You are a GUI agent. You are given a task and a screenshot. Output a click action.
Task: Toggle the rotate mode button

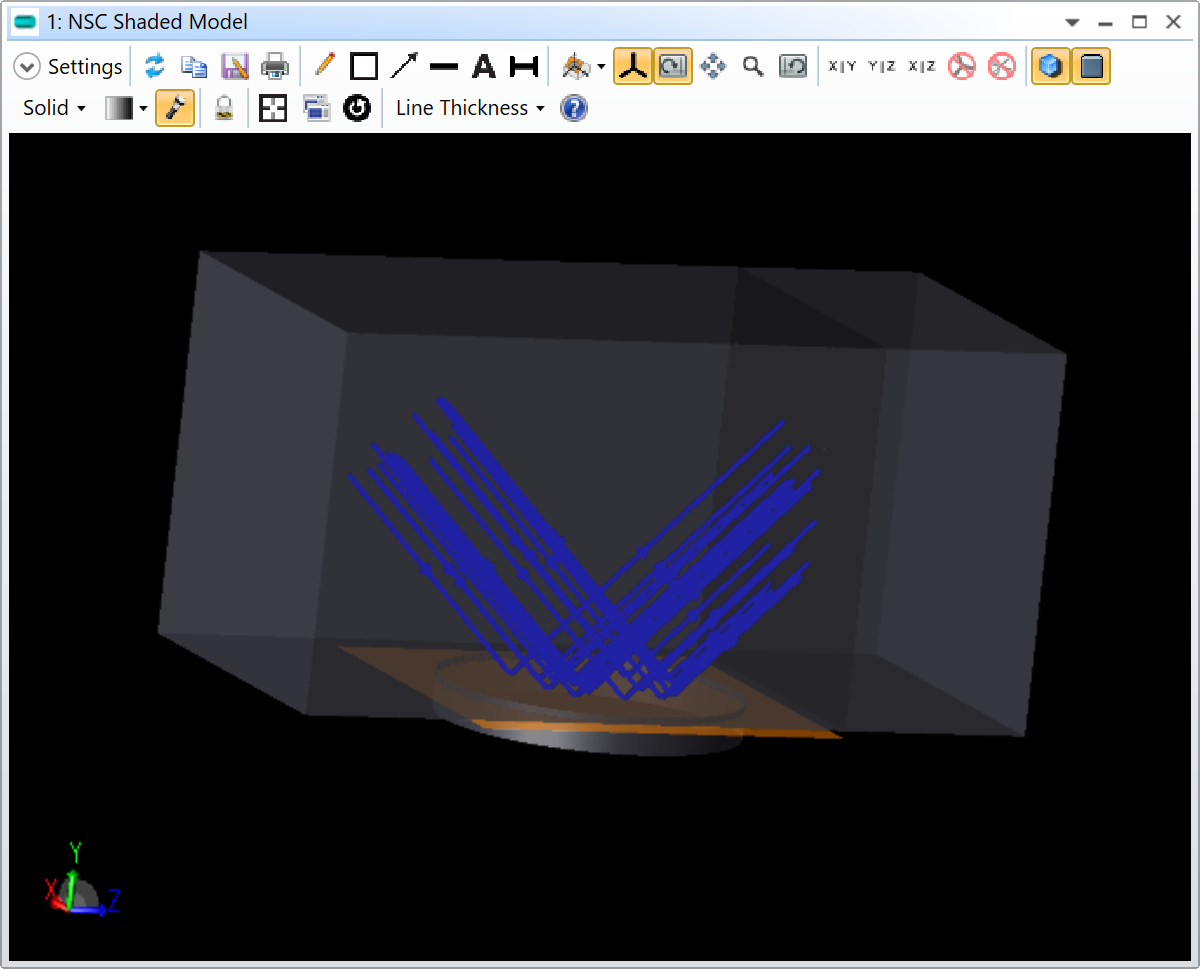point(673,67)
